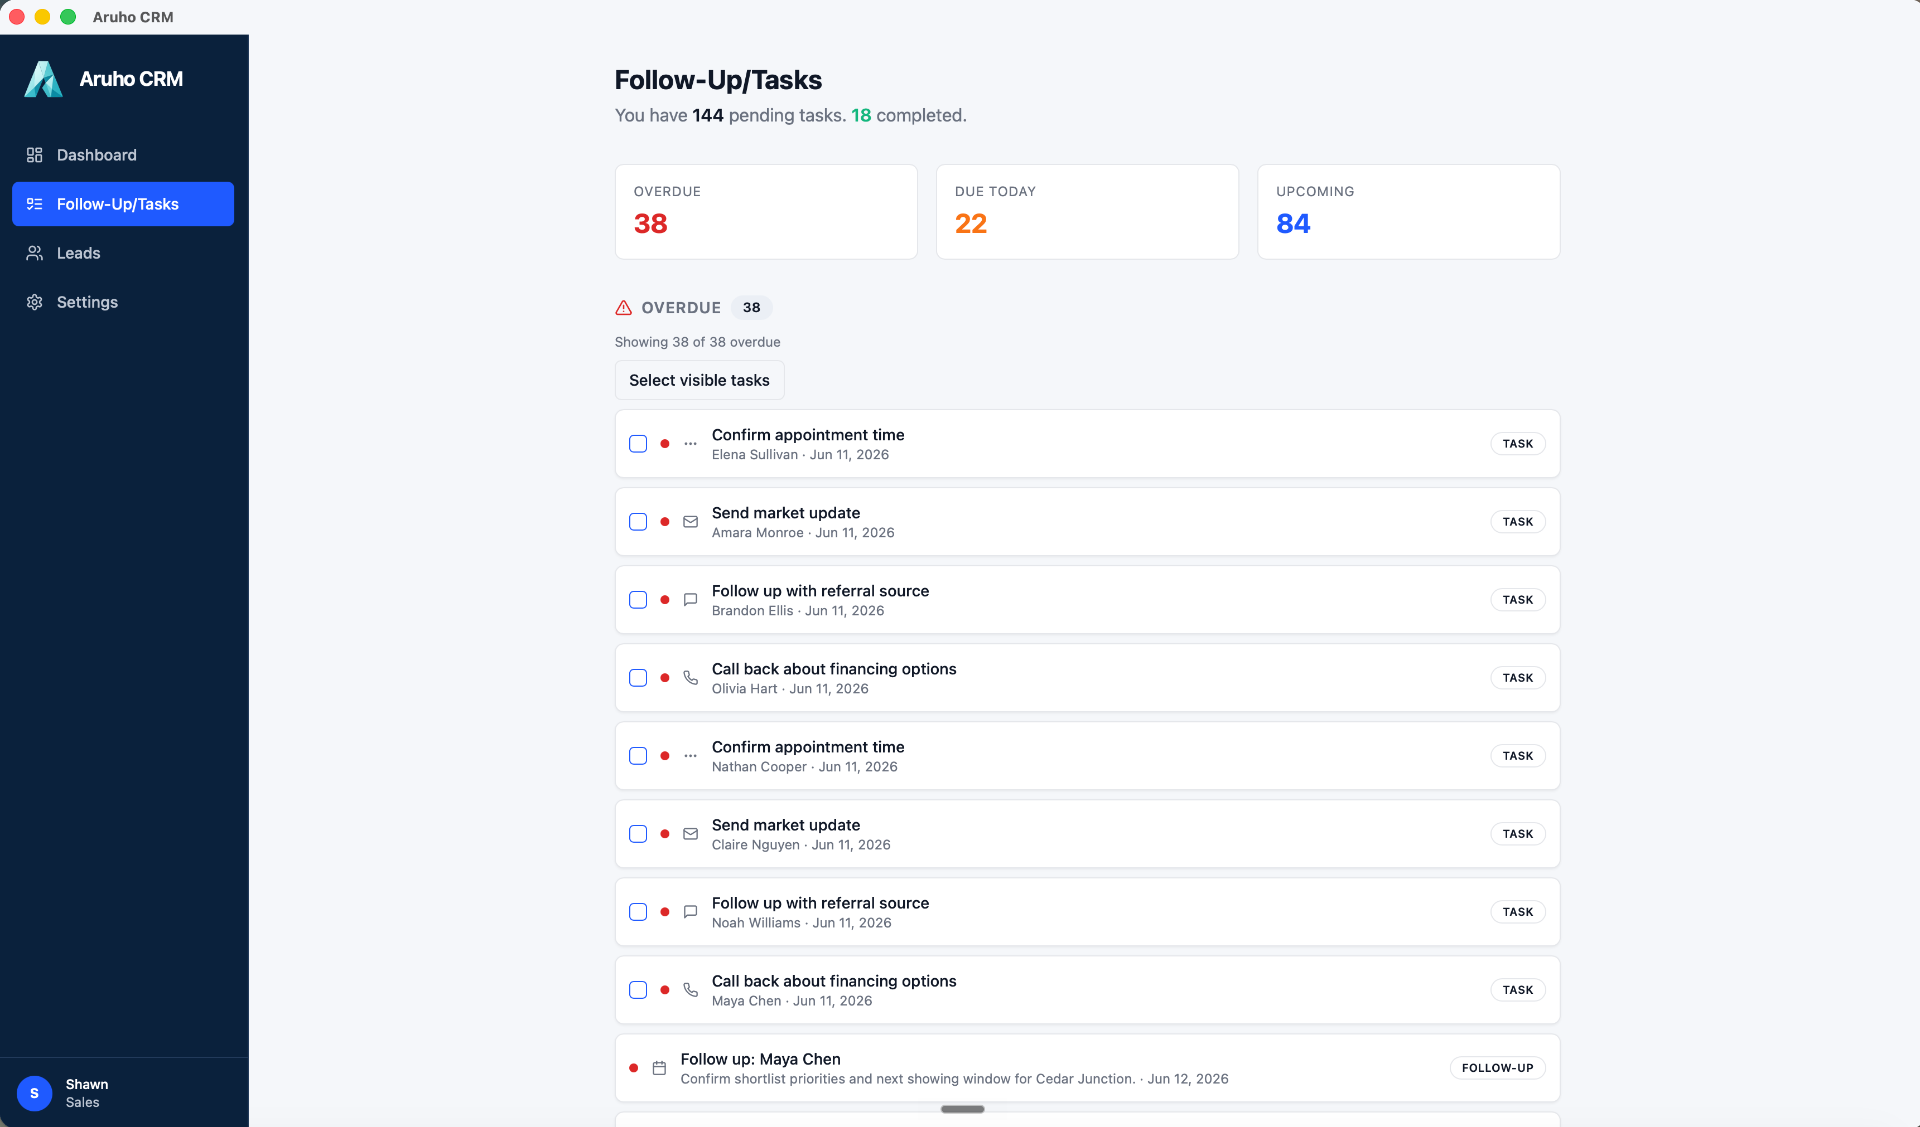Viewport: 1920px width, 1127px height.
Task: Click the red status dot on Follow up: Maya Chen
Action: click(x=634, y=1068)
